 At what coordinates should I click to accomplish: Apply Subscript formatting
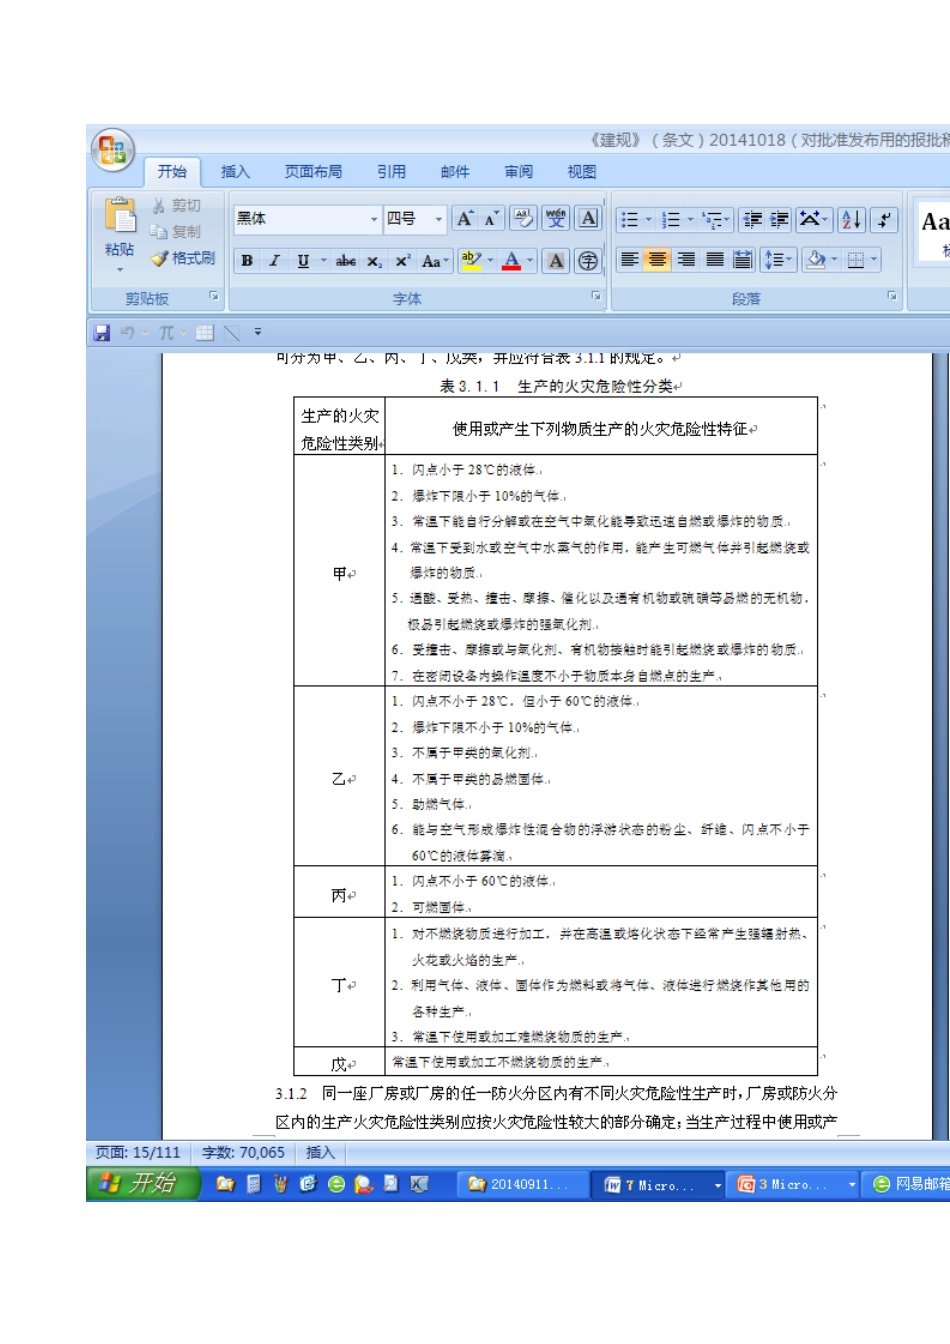374,261
